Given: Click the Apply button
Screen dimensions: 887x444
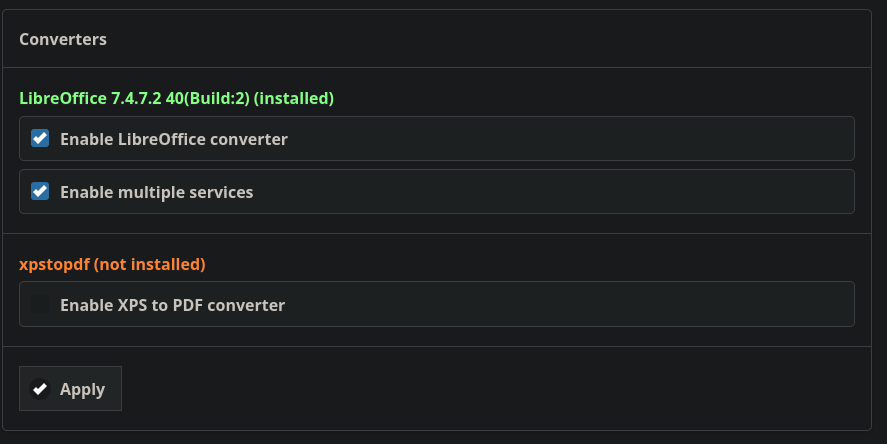Looking at the screenshot, I should coord(70,389).
